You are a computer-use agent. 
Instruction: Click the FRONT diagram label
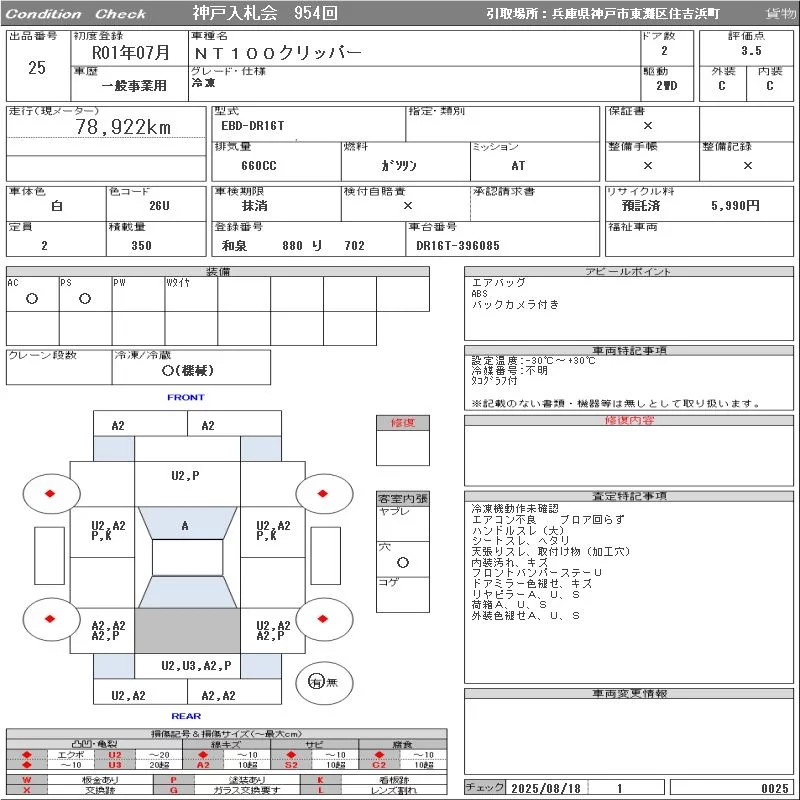coord(186,397)
